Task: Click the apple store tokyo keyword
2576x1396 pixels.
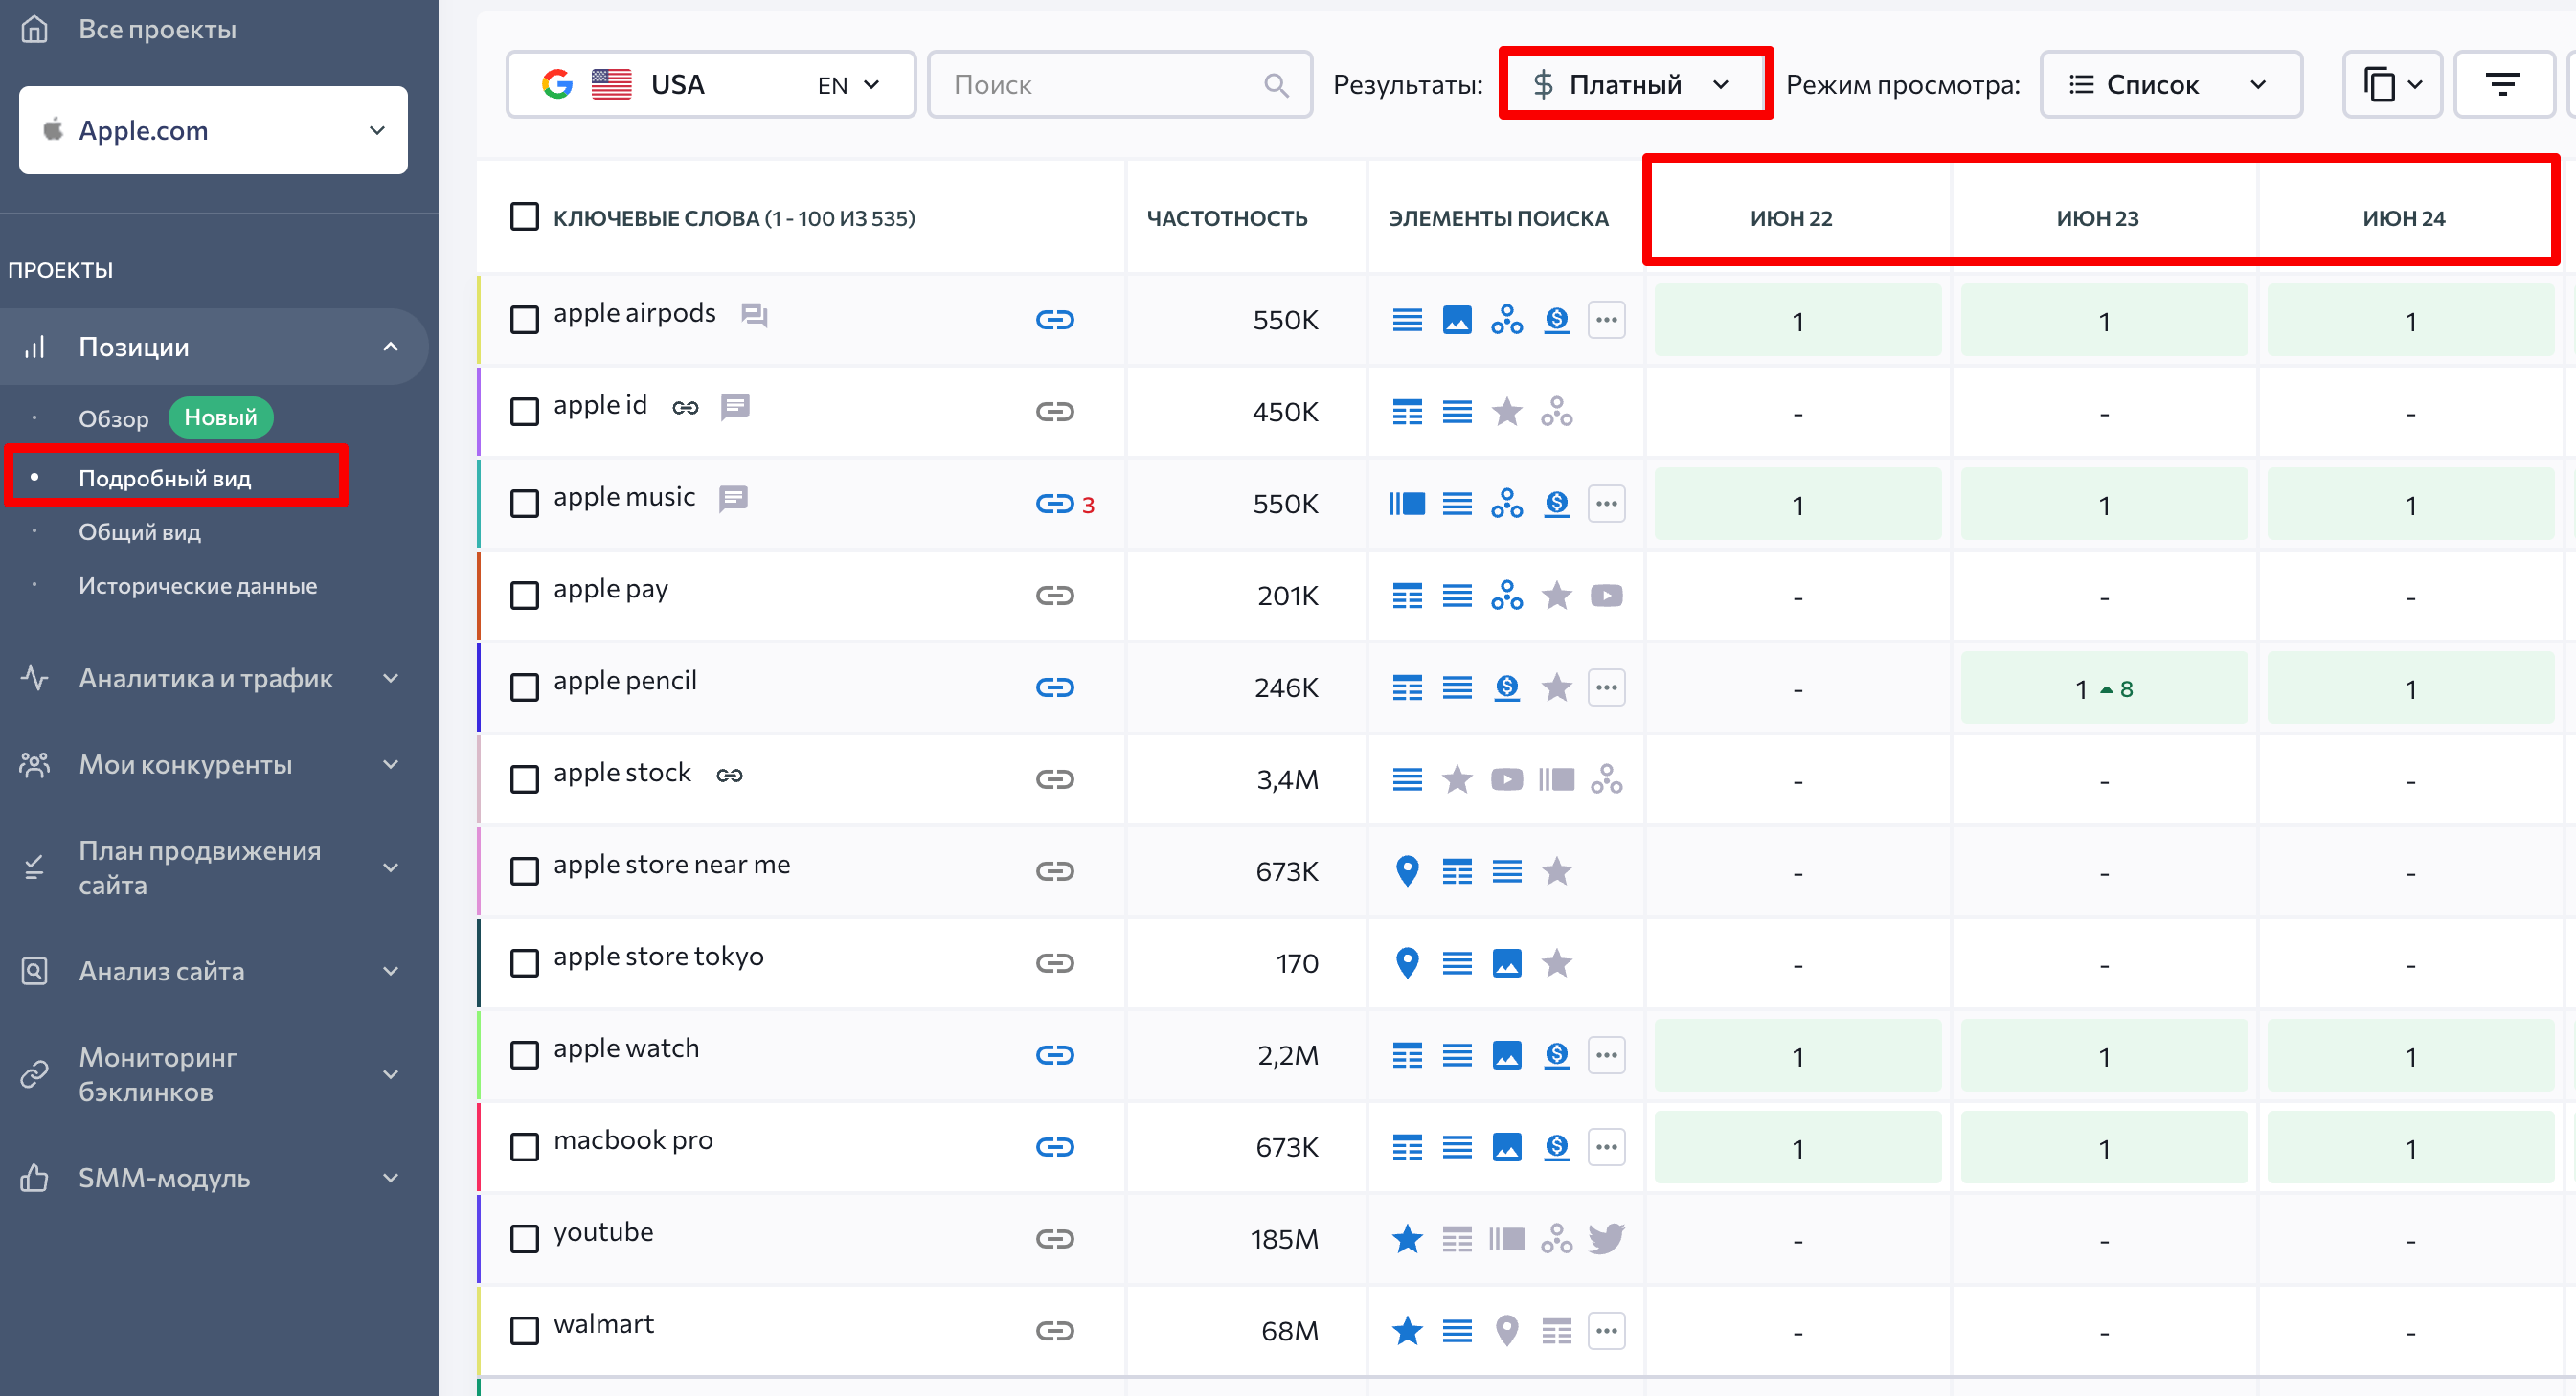Action: 658,957
